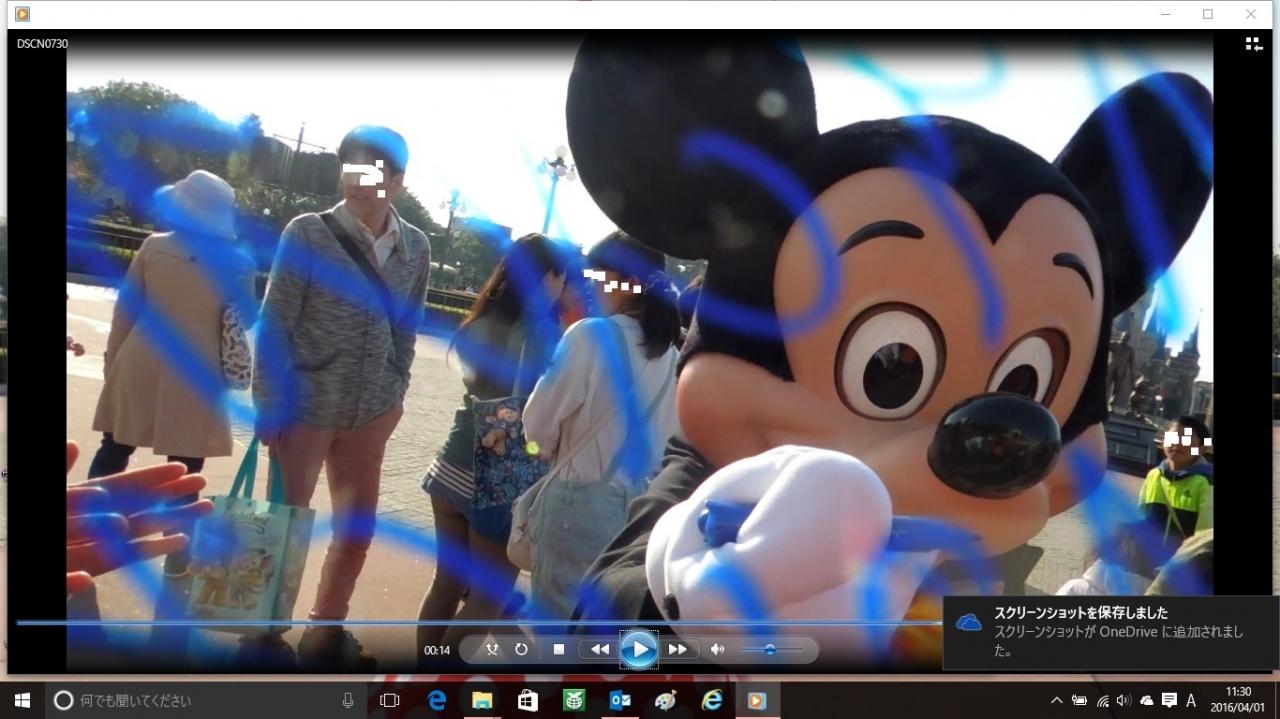Click the Cortana search box
Image resolution: width=1280 pixels, height=719 pixels.
[206, 701]
